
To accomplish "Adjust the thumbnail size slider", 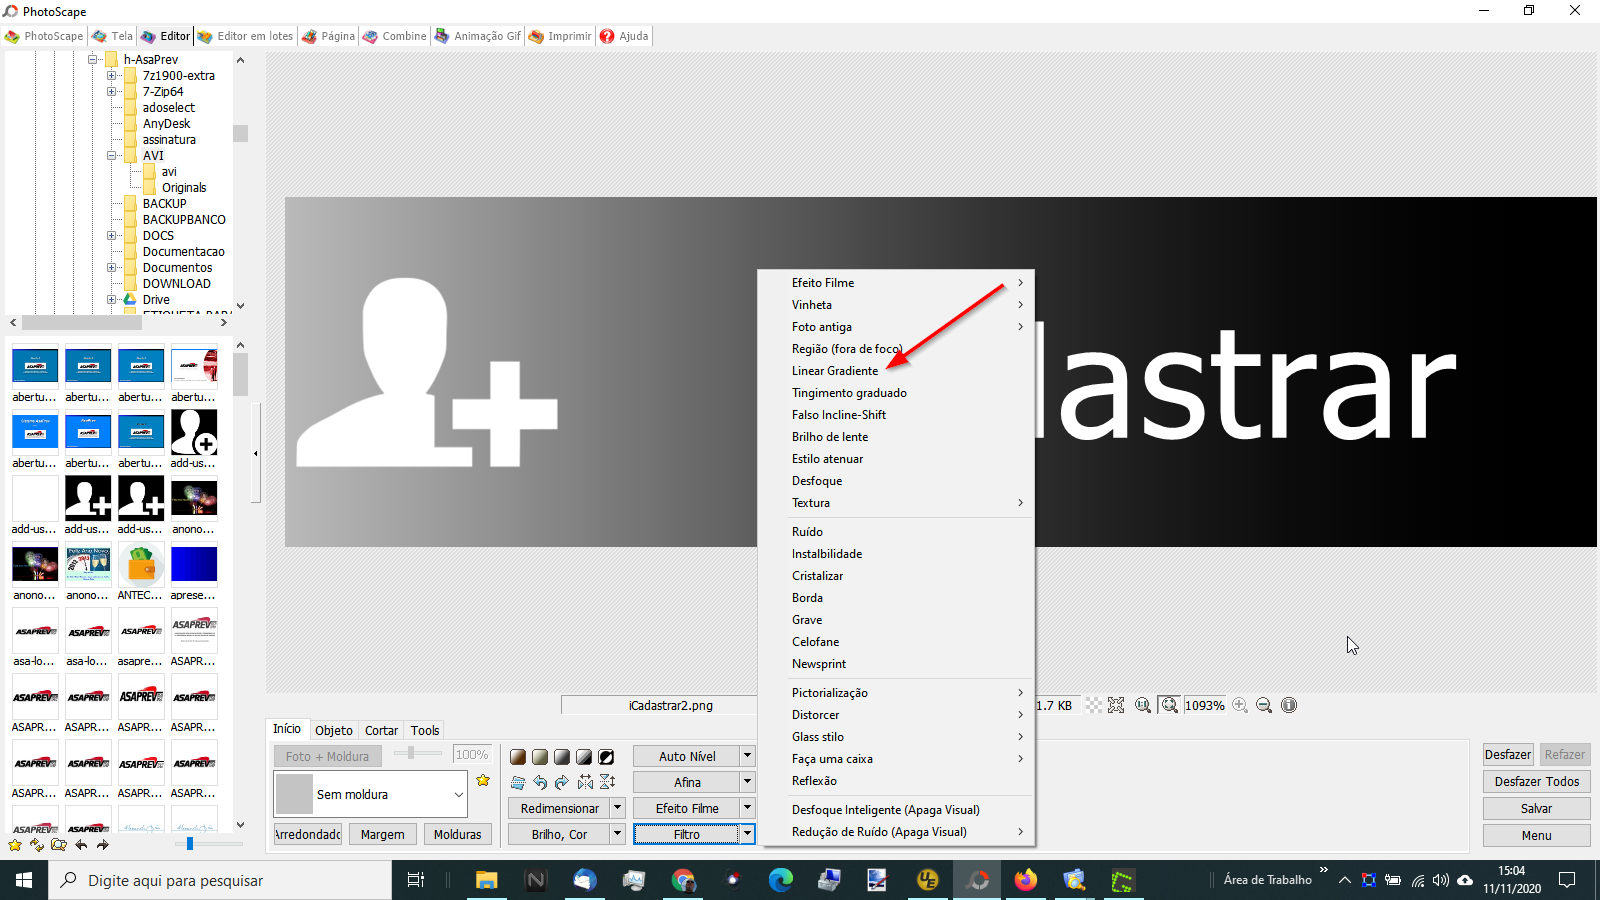I will click(190, 845).
